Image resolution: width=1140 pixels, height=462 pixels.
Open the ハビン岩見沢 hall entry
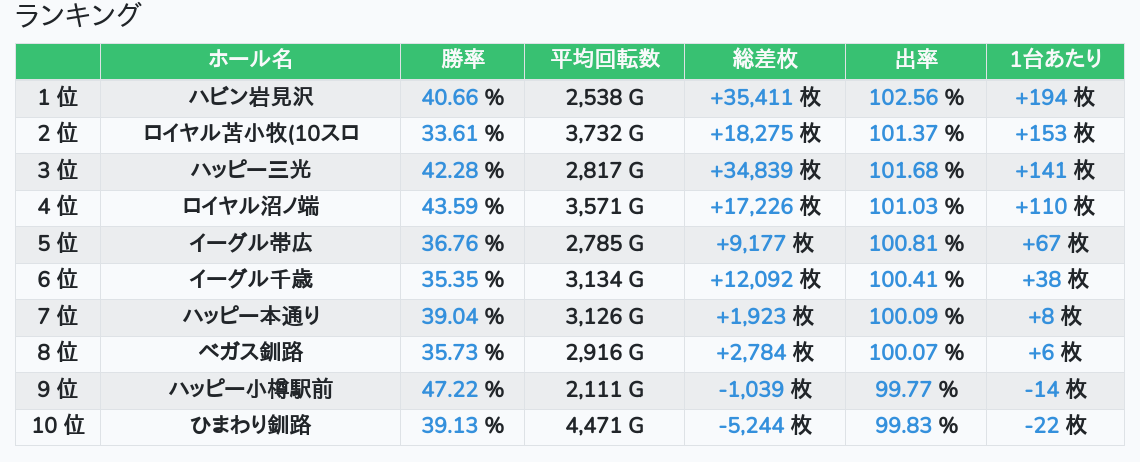[x=251, y=97]
